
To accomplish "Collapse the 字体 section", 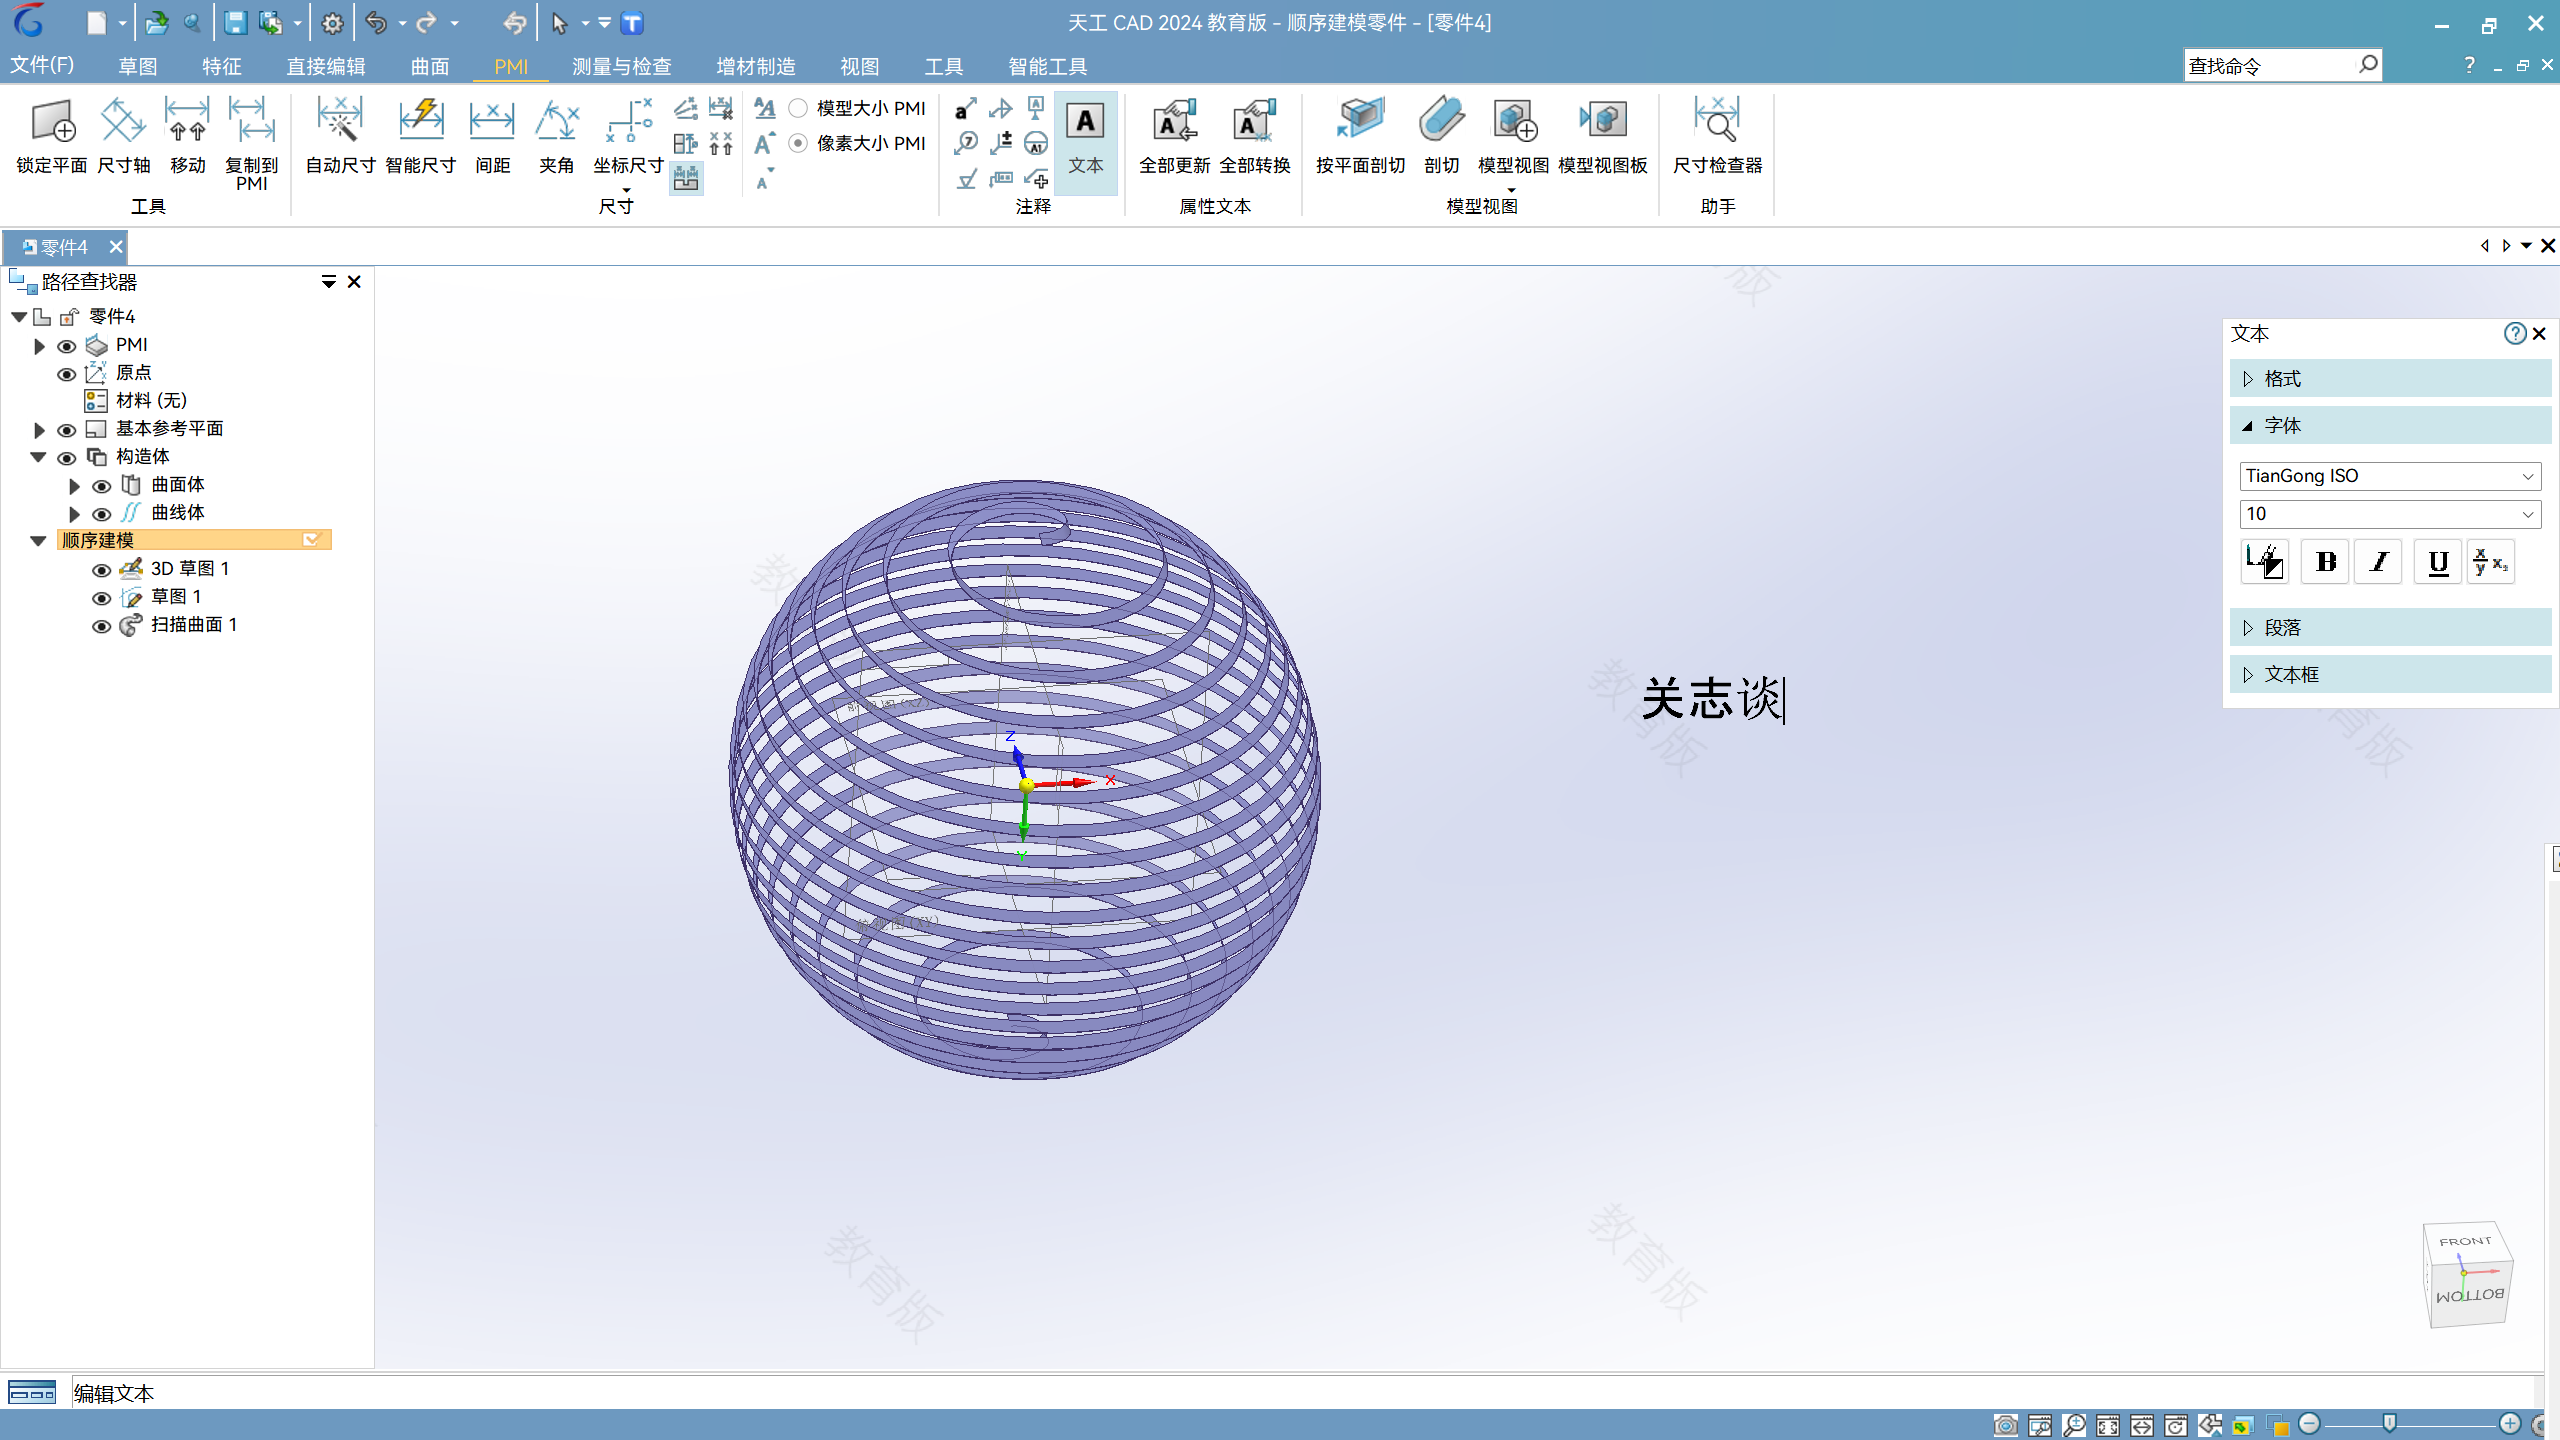I will point(2390,425).
